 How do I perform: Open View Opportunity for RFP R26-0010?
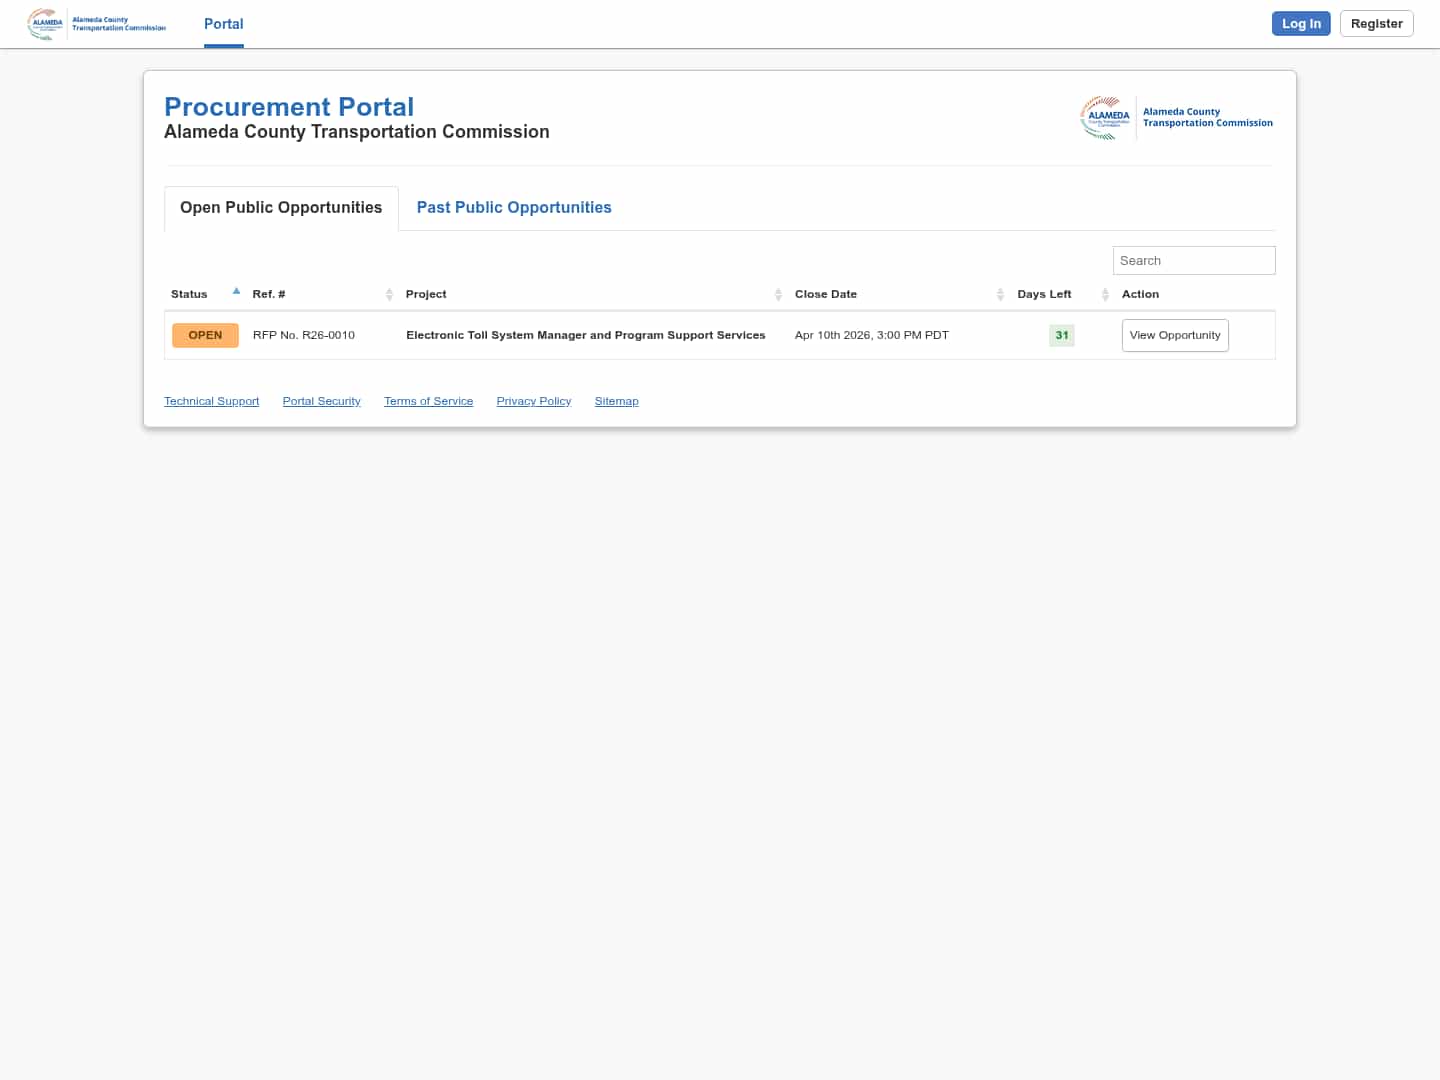[1175, 335]
